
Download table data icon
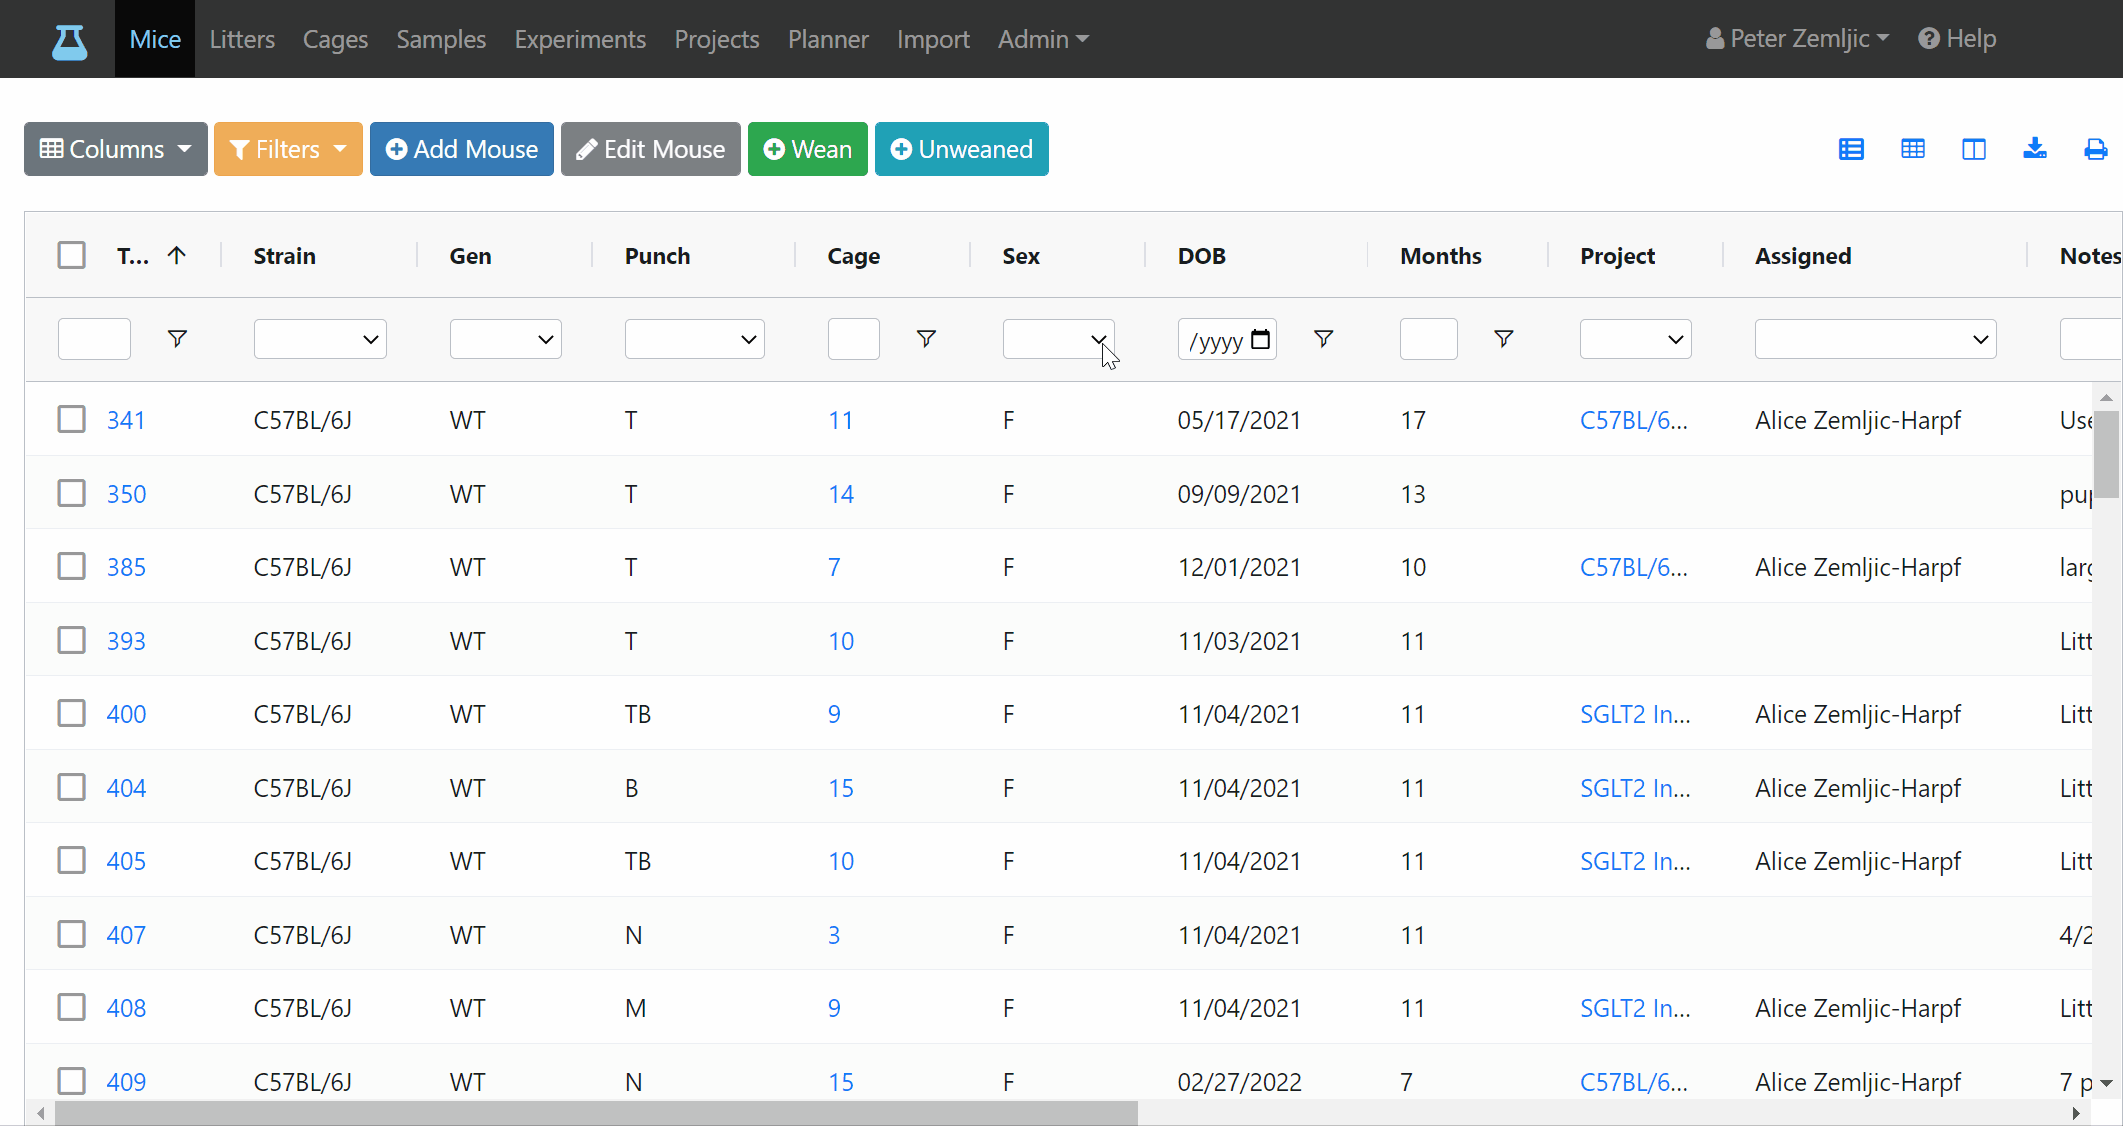pyautogui.click(x=2034, y=149)
